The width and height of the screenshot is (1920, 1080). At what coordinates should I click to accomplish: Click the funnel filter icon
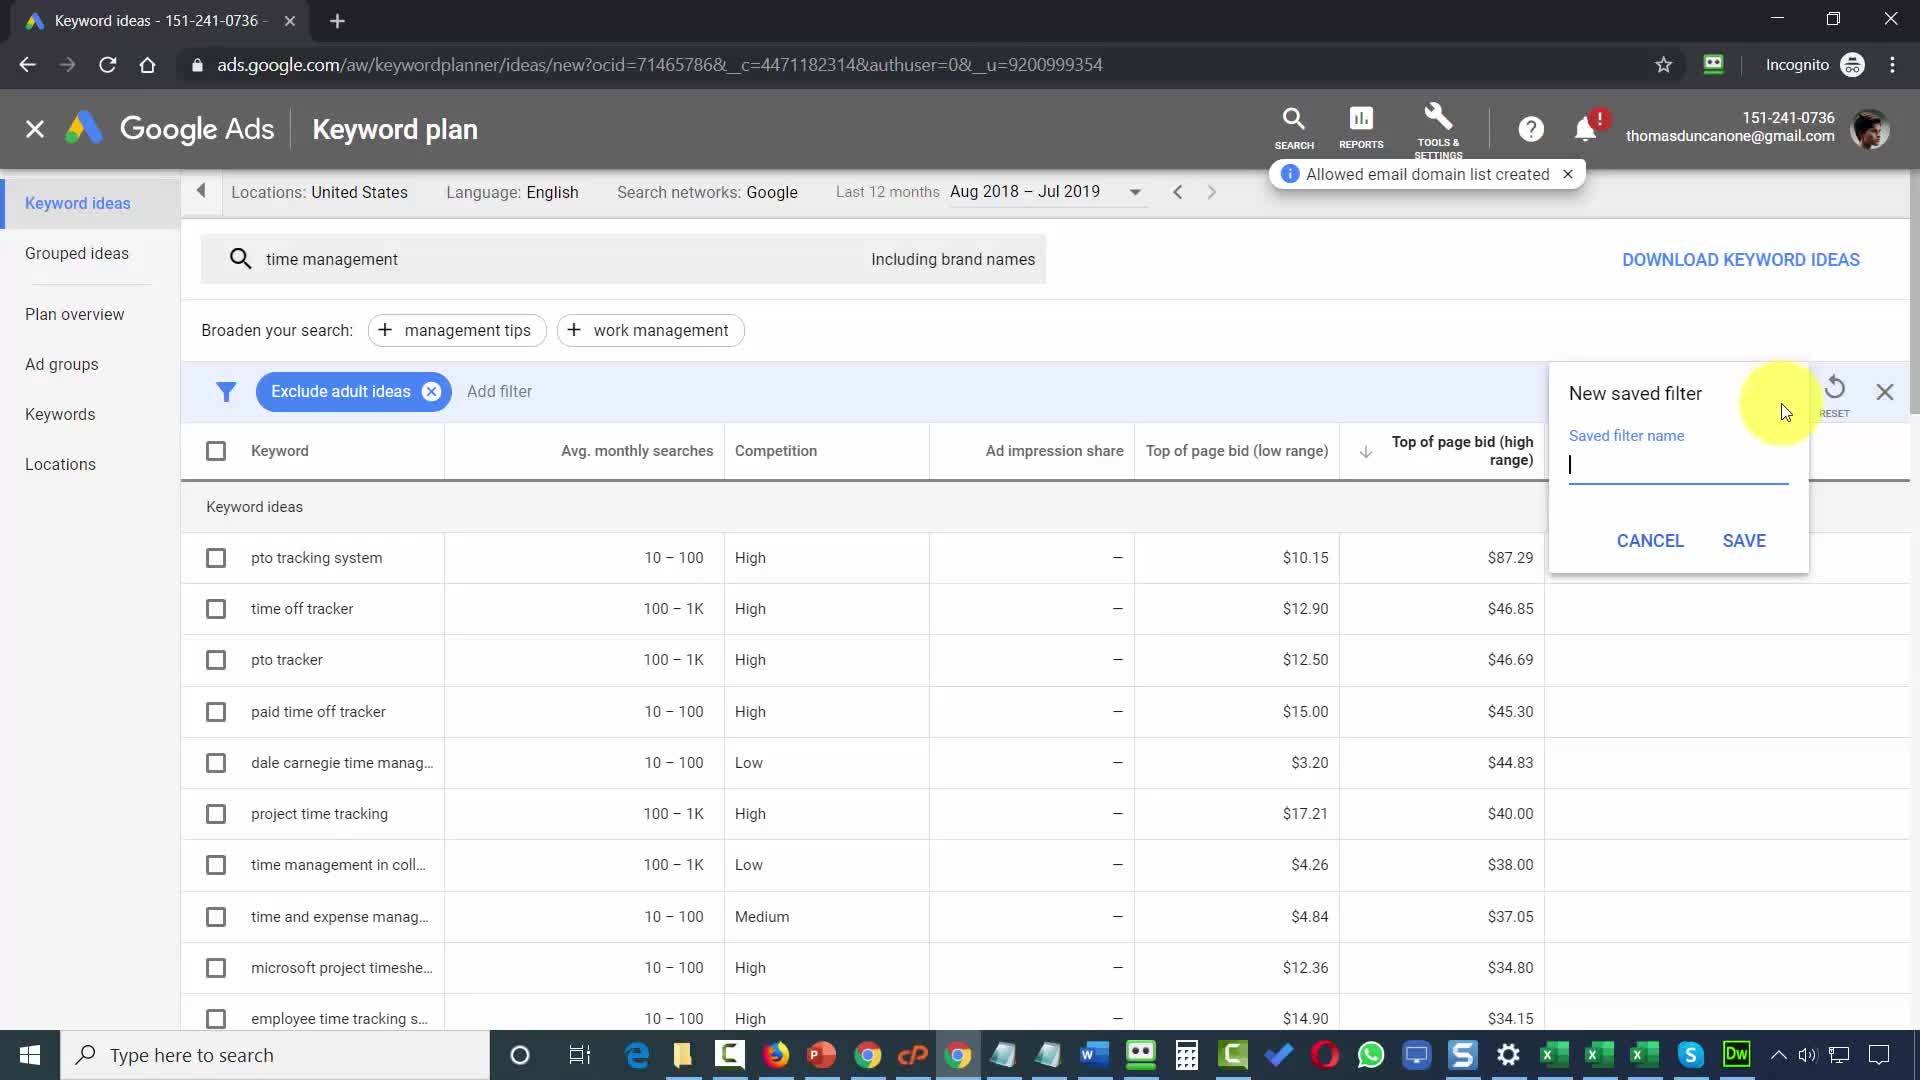click(226, 392)
